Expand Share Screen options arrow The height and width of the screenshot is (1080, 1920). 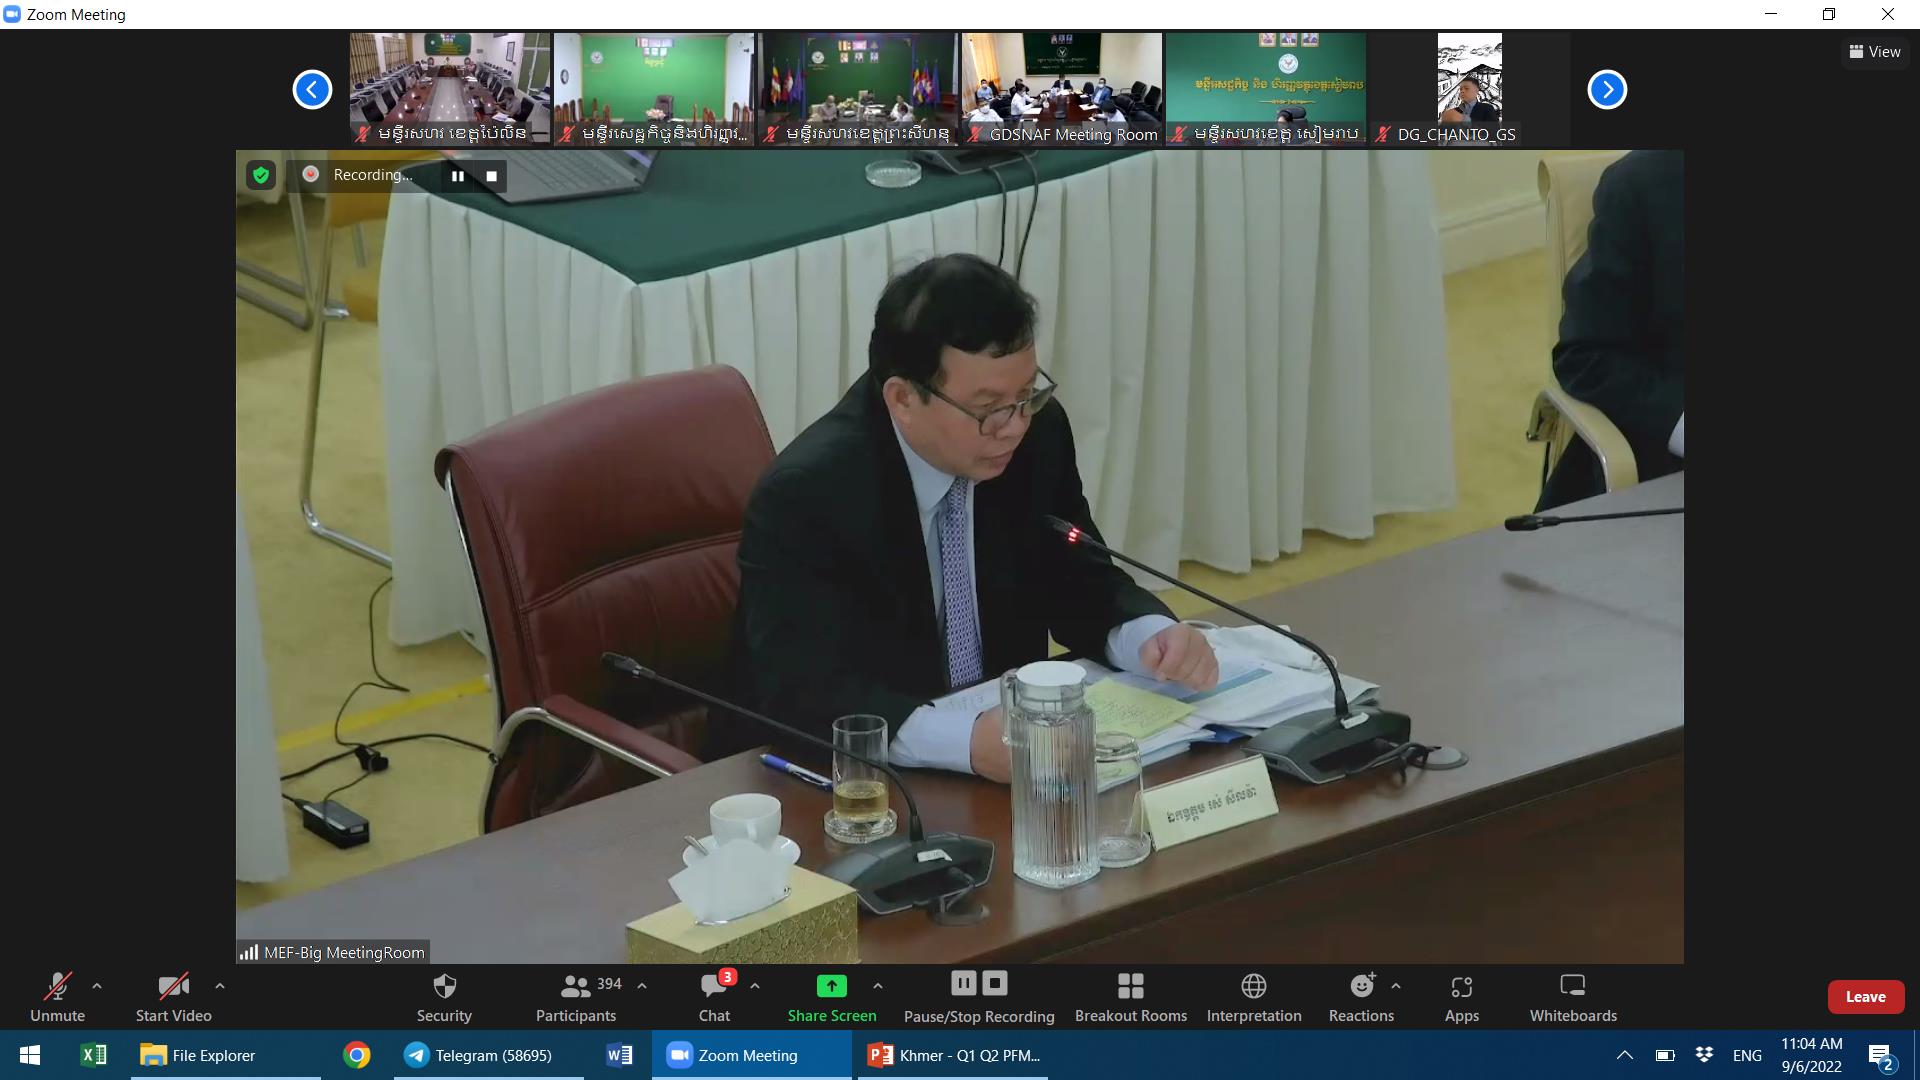click(877, 986)
